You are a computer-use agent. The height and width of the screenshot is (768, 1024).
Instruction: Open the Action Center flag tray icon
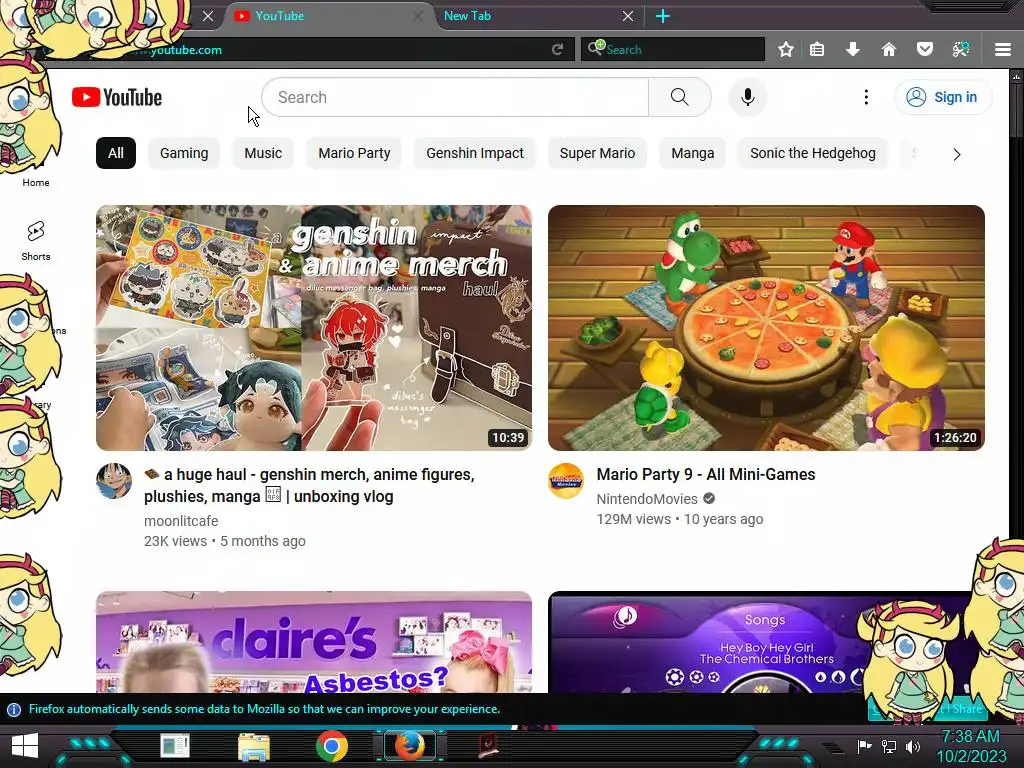tap(864, 746)
